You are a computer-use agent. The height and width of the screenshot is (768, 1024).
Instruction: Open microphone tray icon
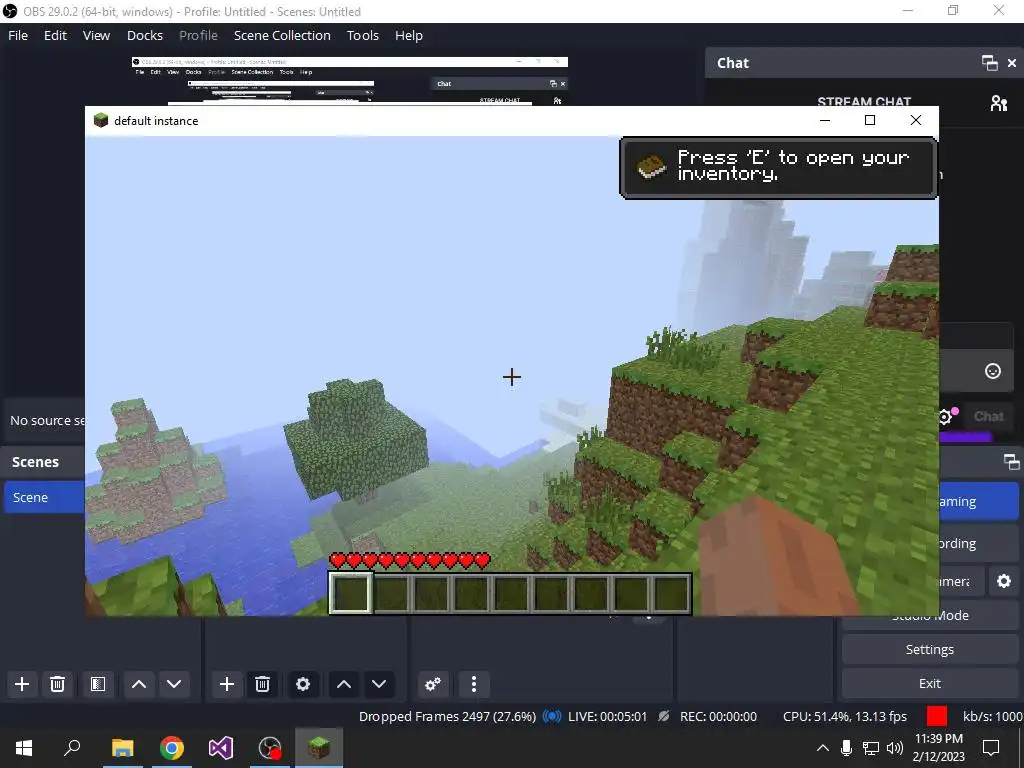[846, 748]
